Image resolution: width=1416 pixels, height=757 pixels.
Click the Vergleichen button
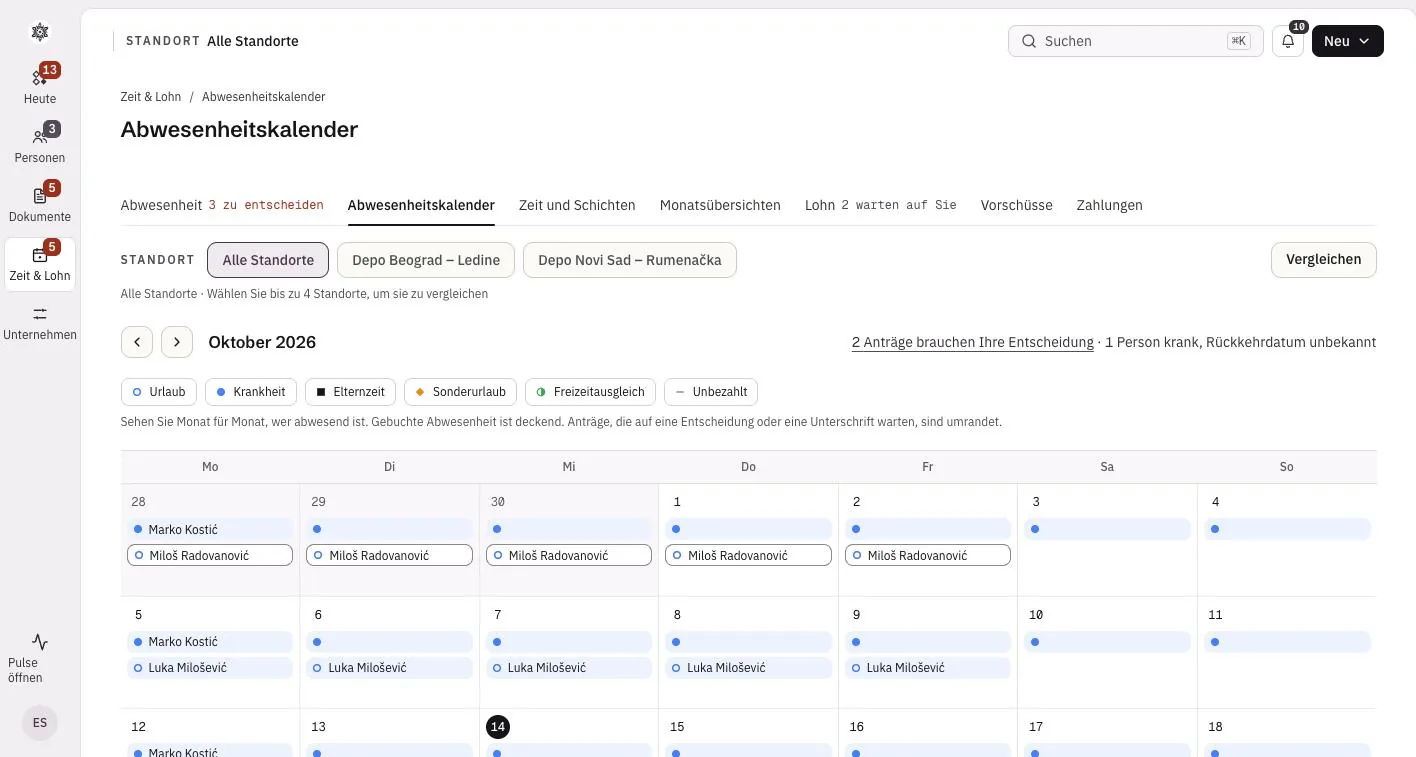[1323, 259]
